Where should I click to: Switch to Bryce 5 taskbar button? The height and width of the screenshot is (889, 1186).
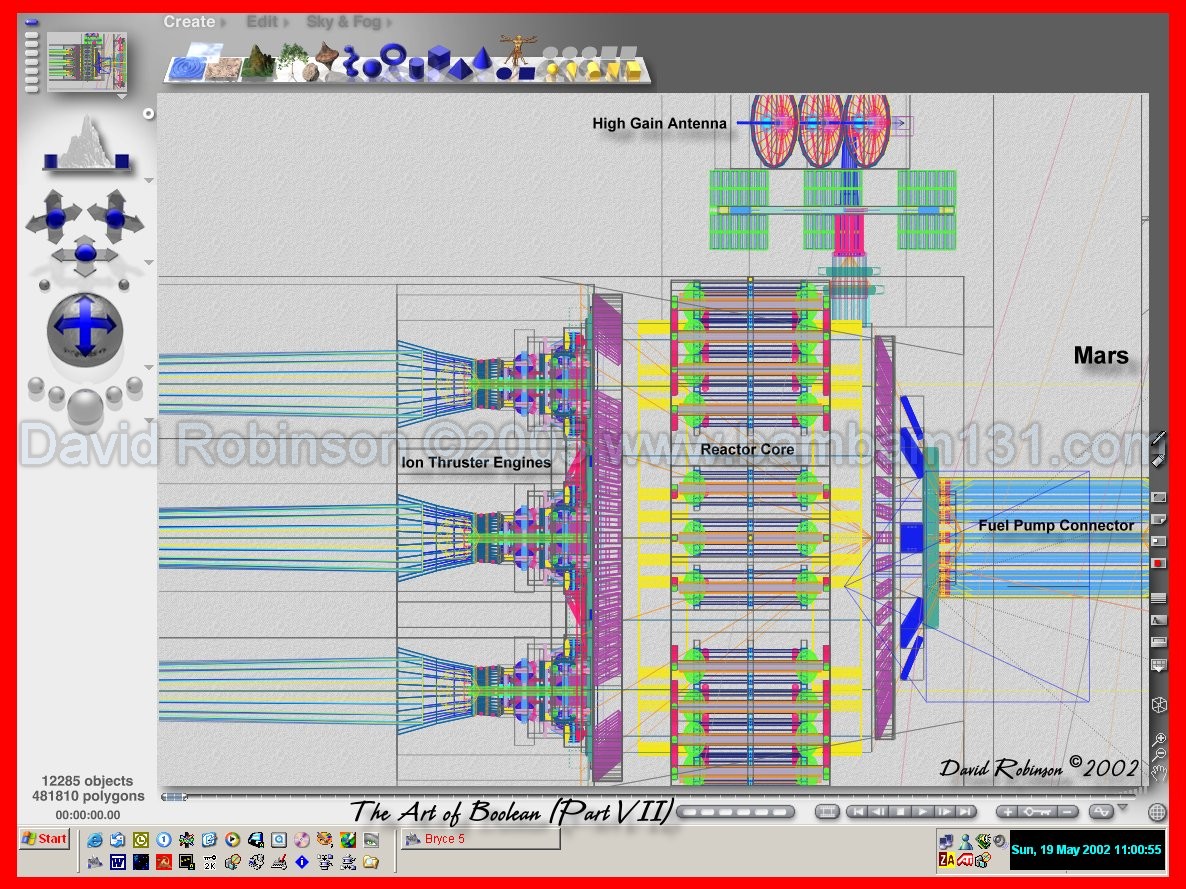[480, 838]
